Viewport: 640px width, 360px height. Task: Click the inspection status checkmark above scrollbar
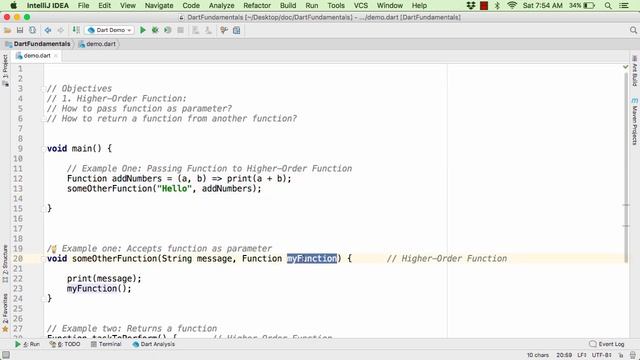coord(625,67)
